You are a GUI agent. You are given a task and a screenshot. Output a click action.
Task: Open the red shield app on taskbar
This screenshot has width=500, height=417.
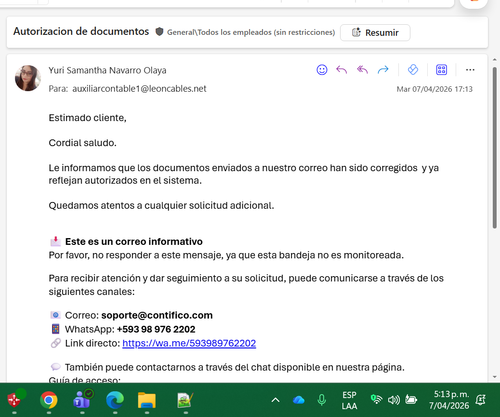(x=15, y=399)
